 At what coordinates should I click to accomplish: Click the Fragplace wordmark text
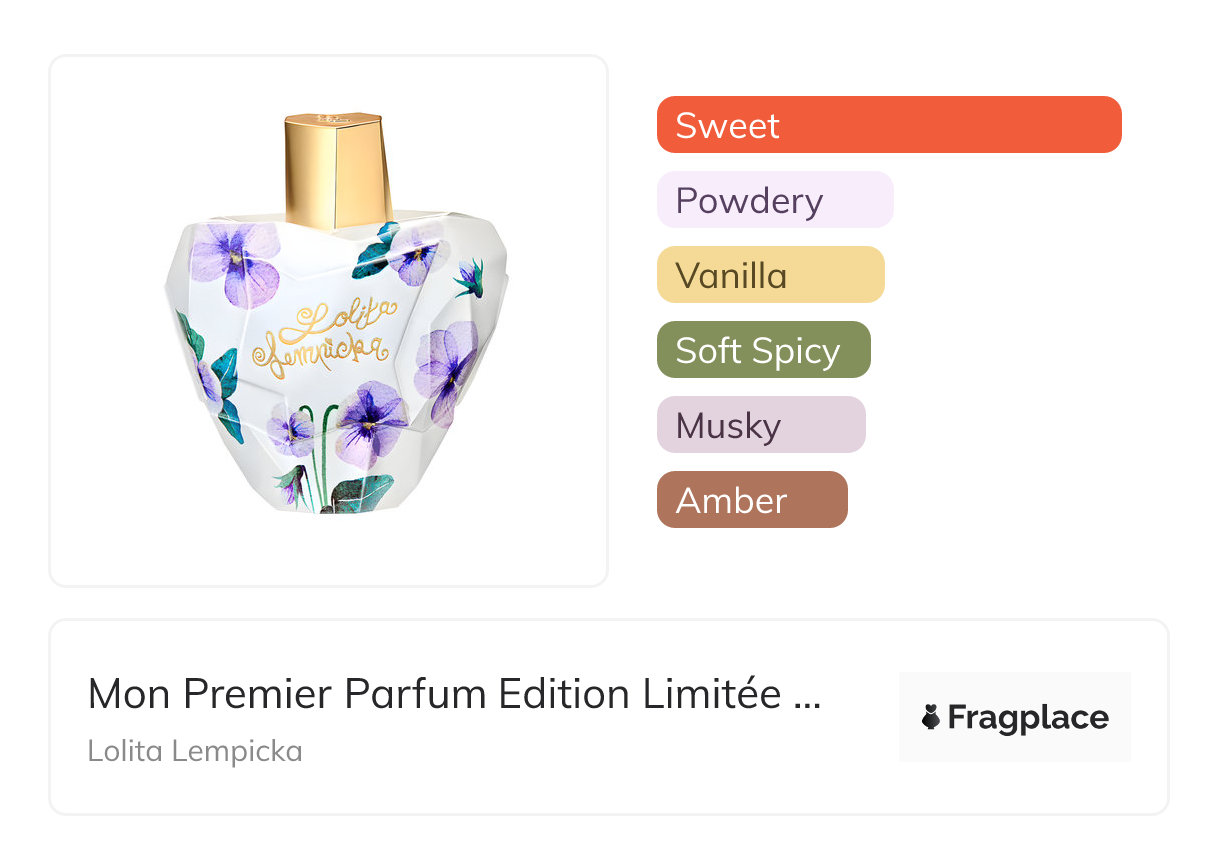[1027, 717]
